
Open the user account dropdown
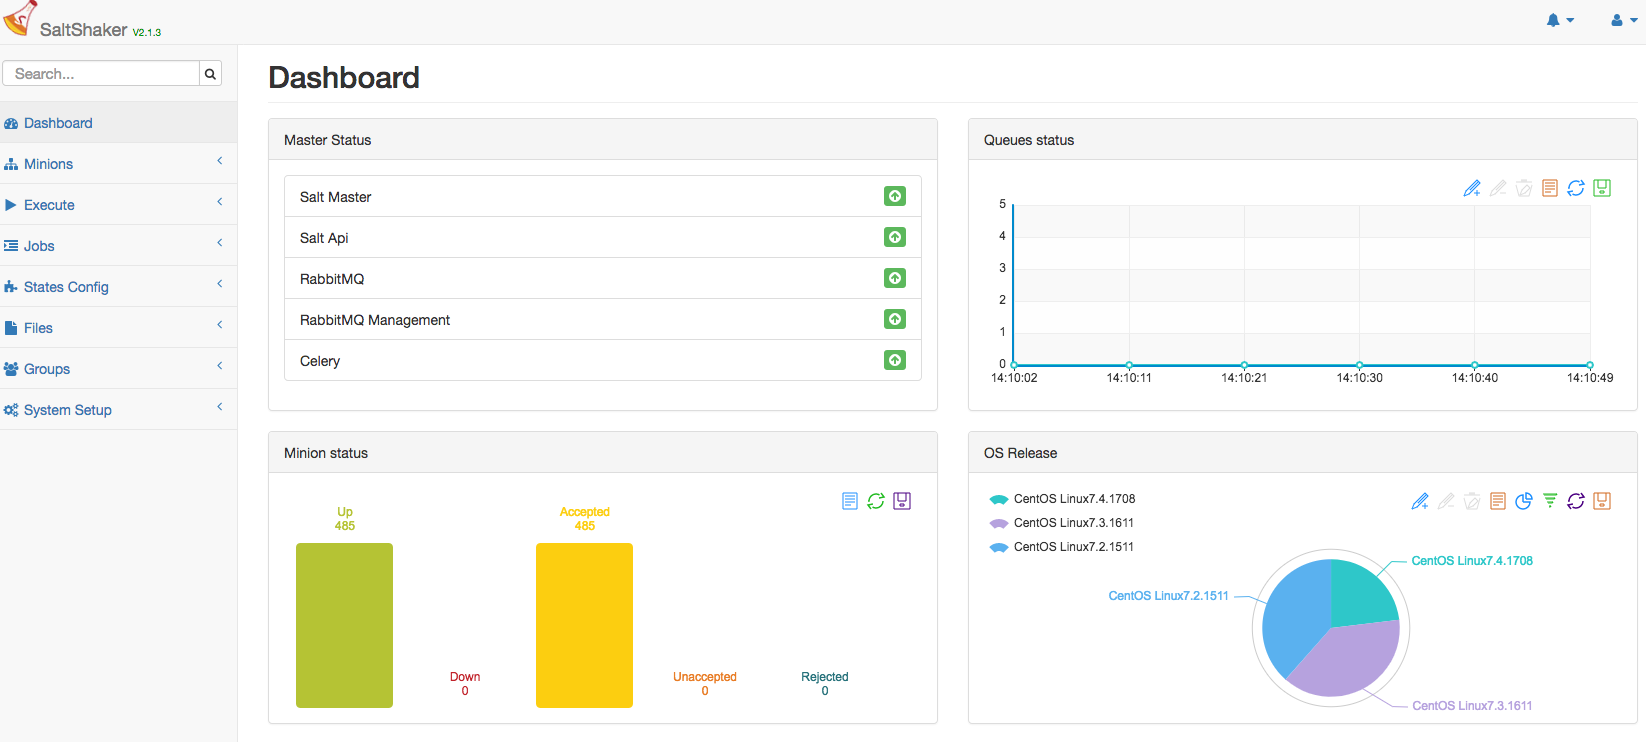click(x=1623, y=20)
